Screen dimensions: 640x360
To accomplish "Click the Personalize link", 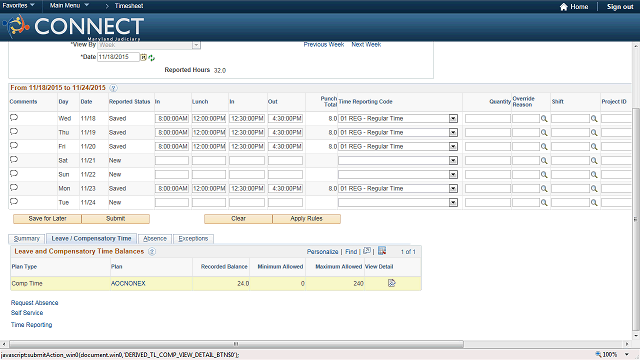I will [x=322, y=252].
